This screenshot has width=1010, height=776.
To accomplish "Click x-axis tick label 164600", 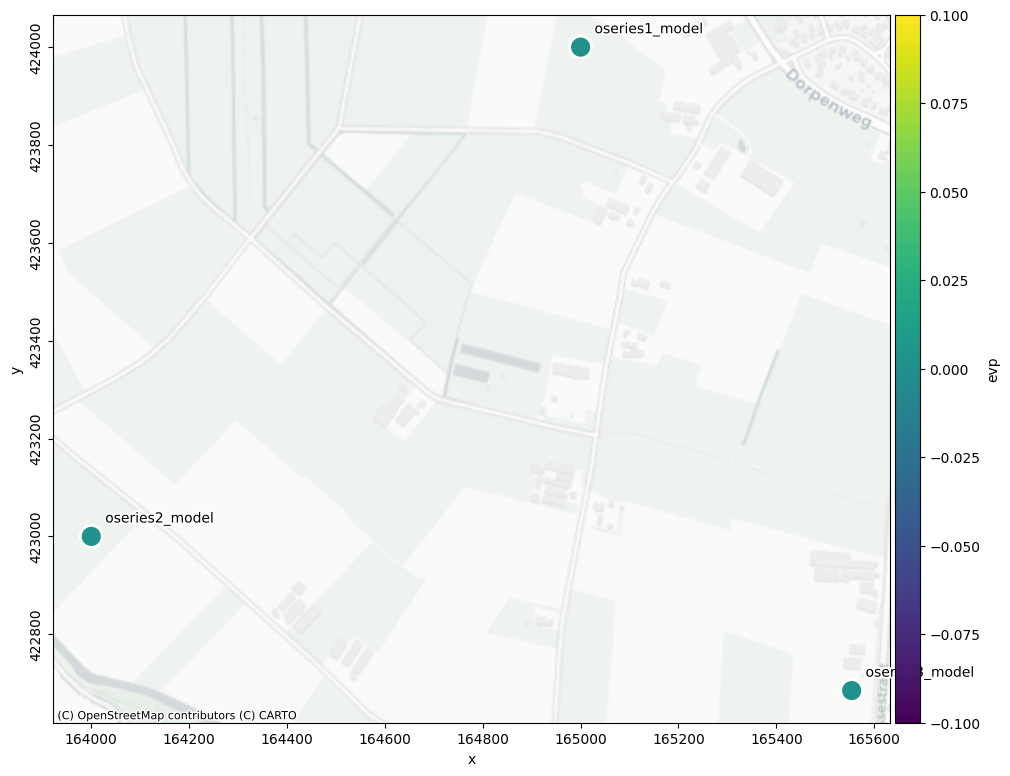I will [385, 739].
